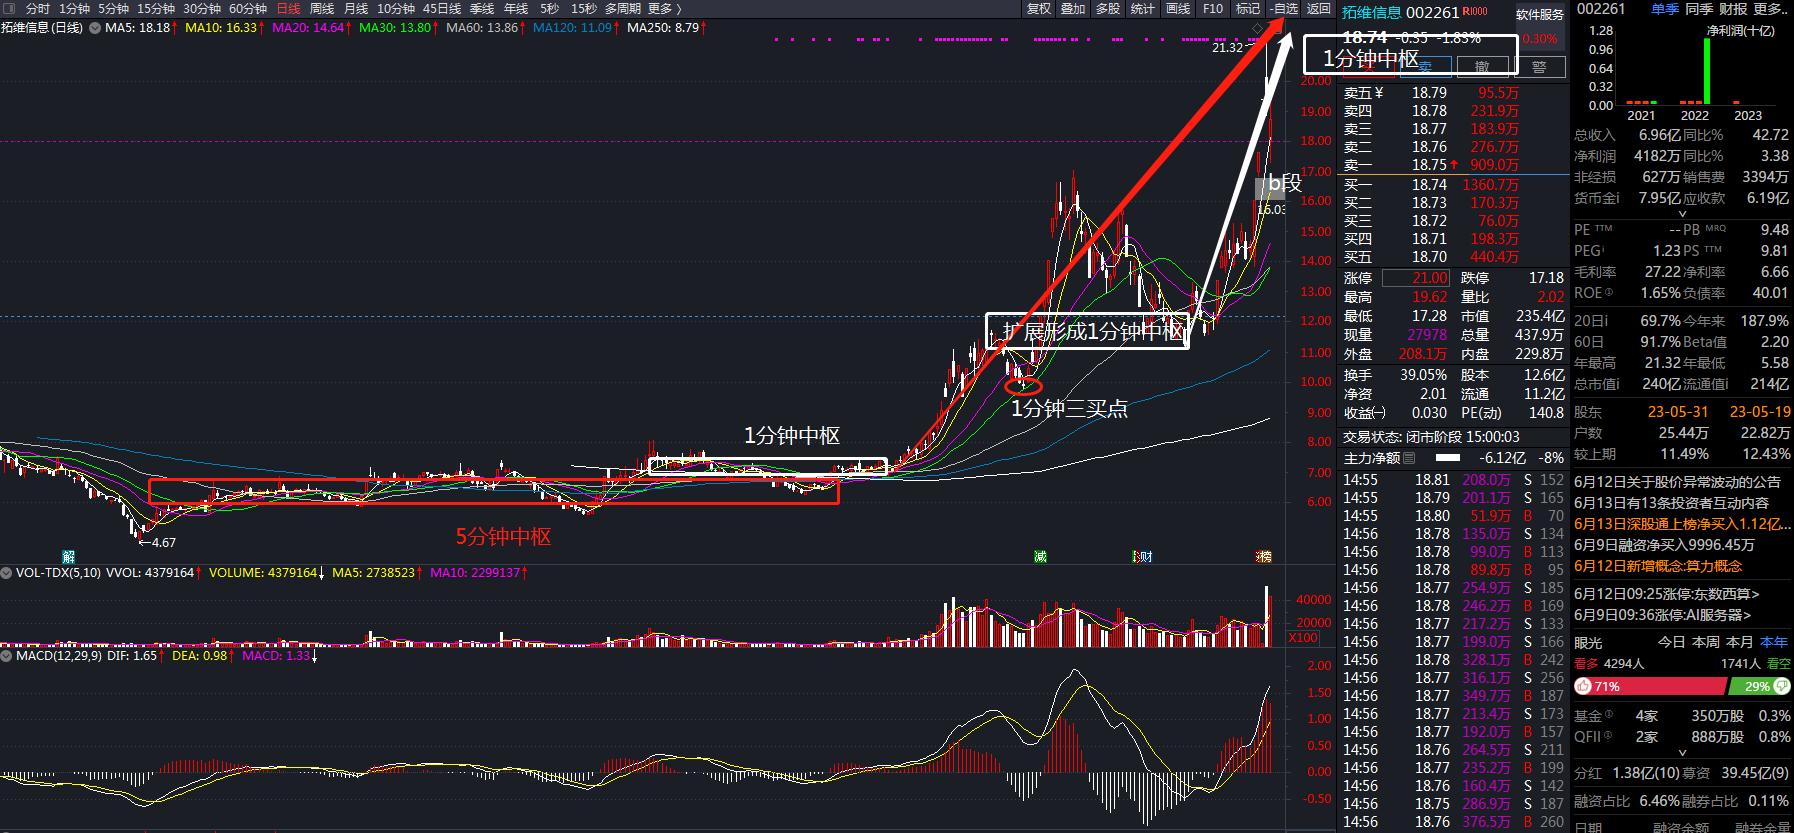Select 同季 in the financial panel
Screen dimensions: 1794x833
1699,8
